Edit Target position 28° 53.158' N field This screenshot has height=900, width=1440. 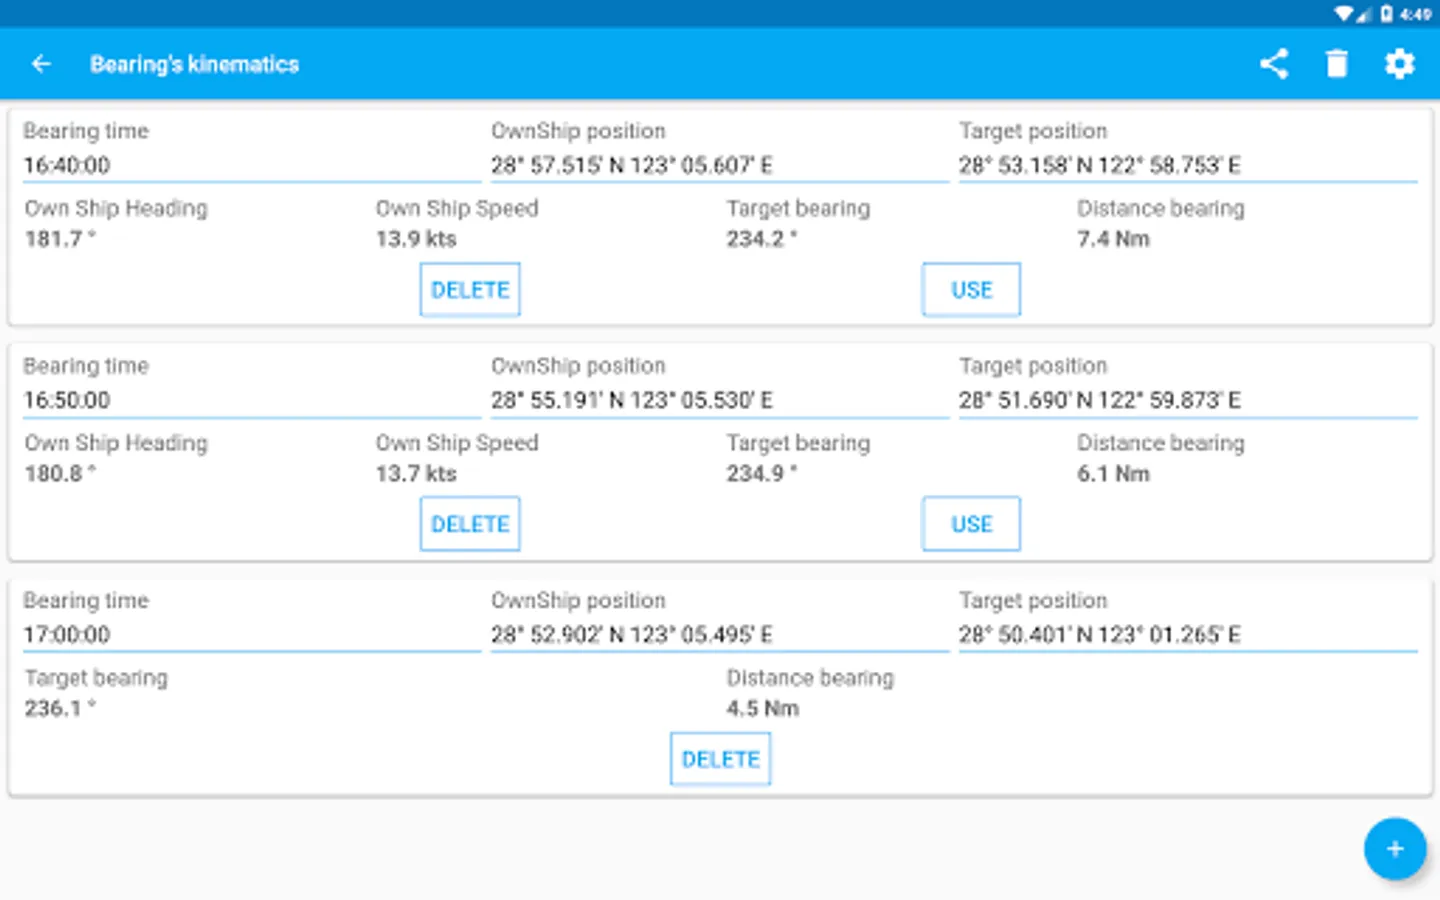pos(1188,165)
